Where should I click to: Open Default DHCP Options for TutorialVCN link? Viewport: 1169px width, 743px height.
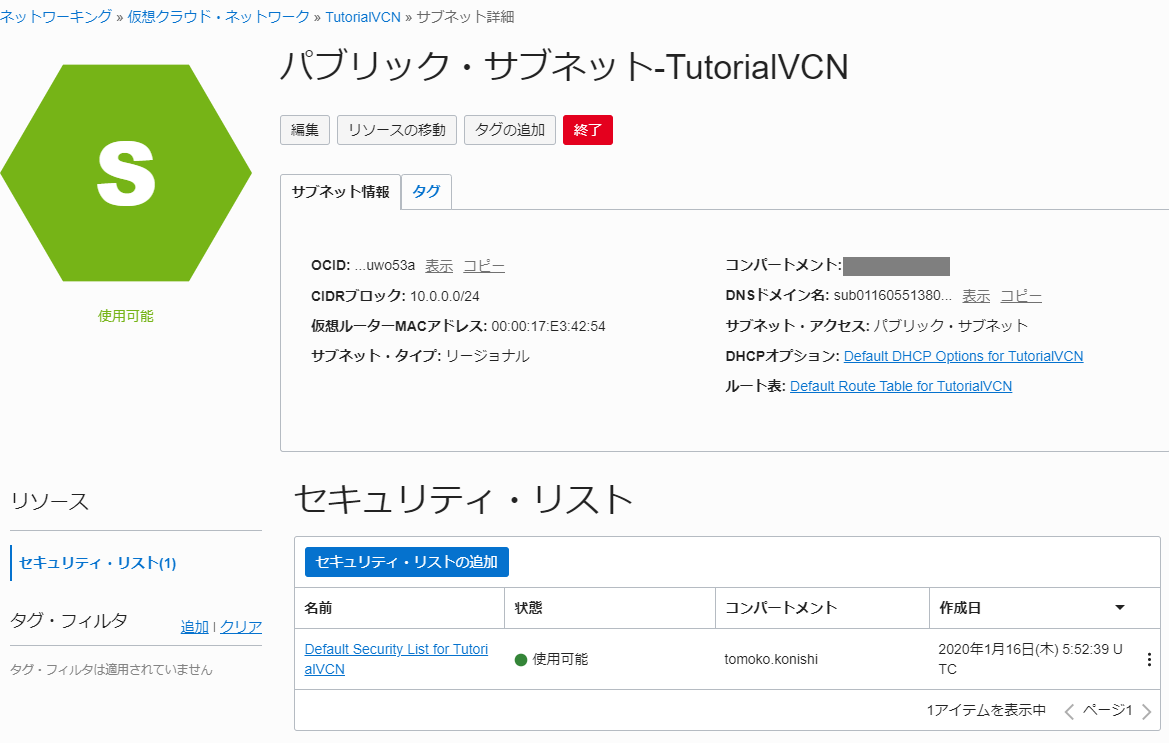click(963, 356)
